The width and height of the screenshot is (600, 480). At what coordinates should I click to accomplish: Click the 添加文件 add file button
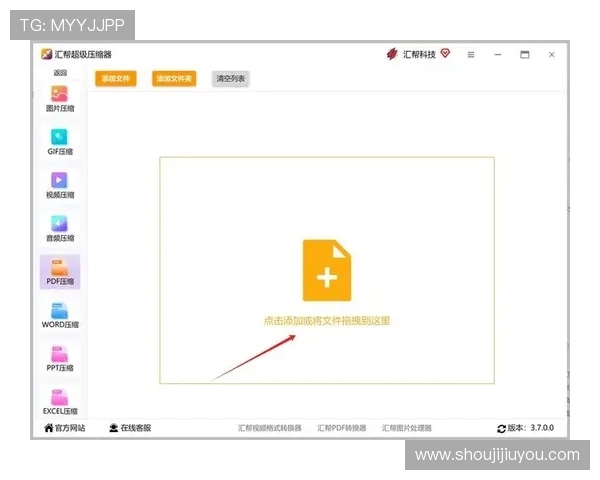[x=116, y=78]
